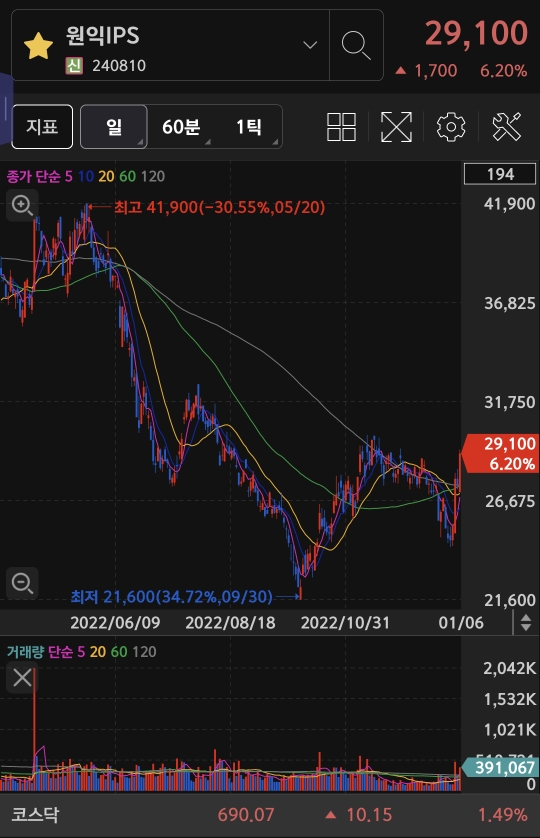Screen dimensions: 540x838
Task: Toggle the favorite star for 원익IPS
Action: click(38, 46)
